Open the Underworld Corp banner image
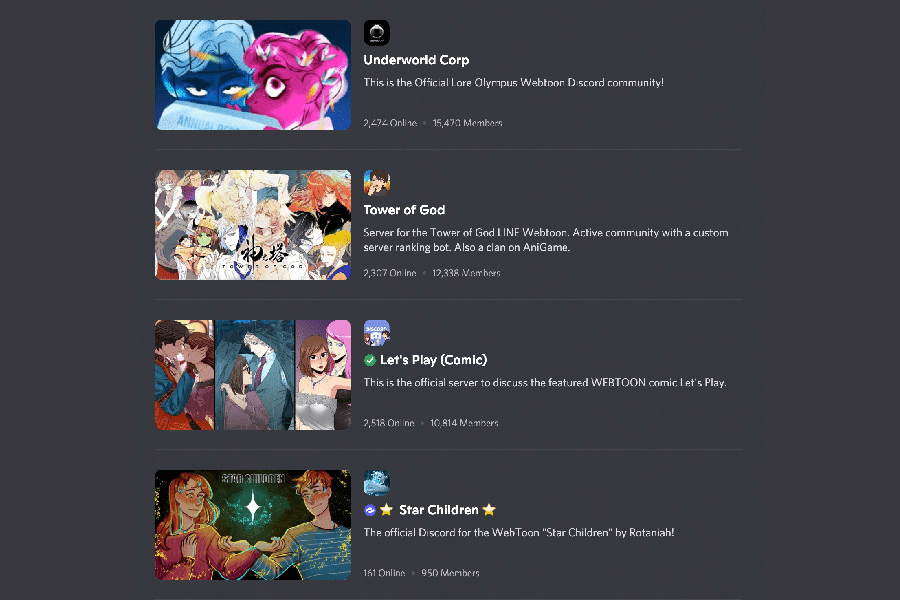Viewport: 900px width, 600px height. 253,75
